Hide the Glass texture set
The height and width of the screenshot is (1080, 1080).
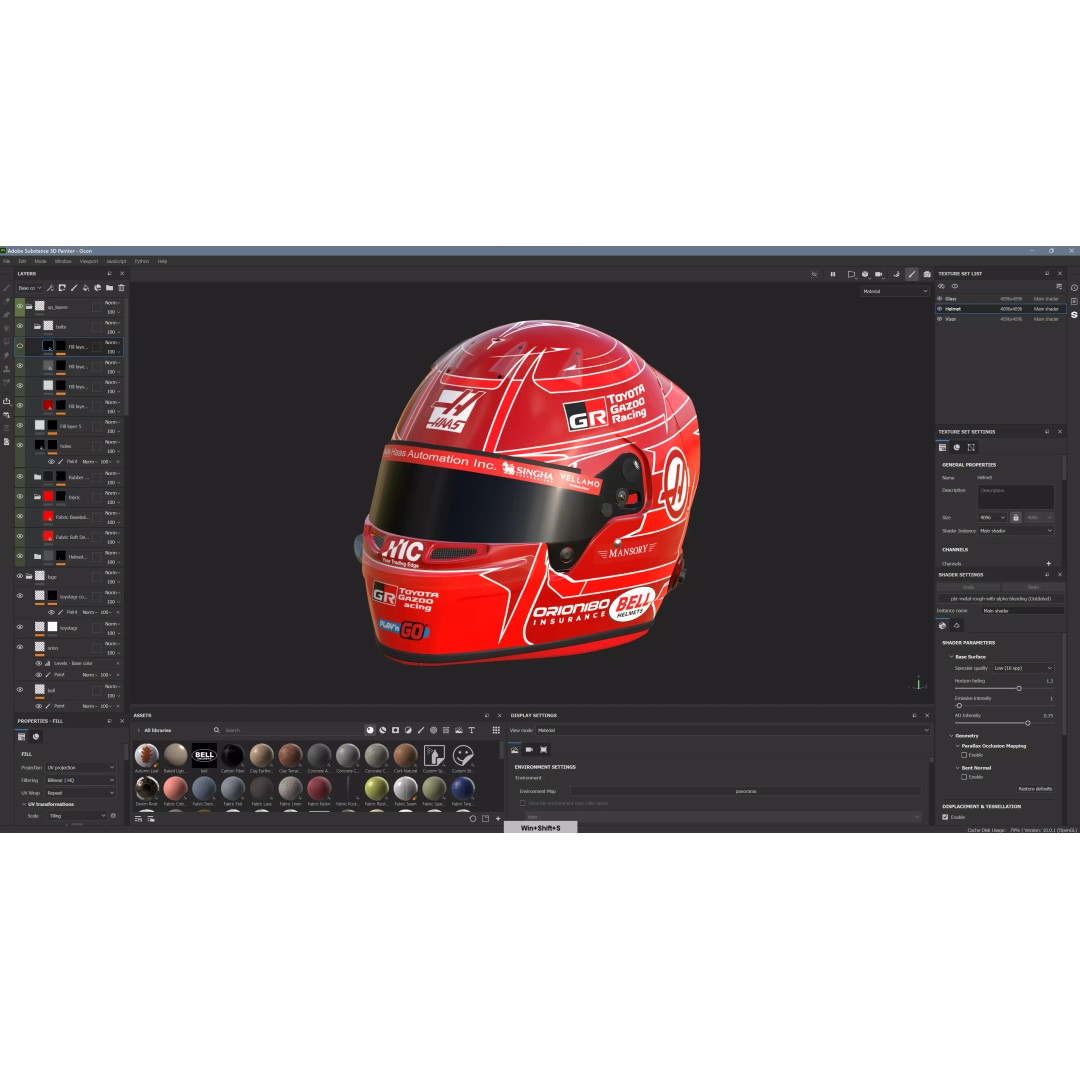(x=939, y=299)
